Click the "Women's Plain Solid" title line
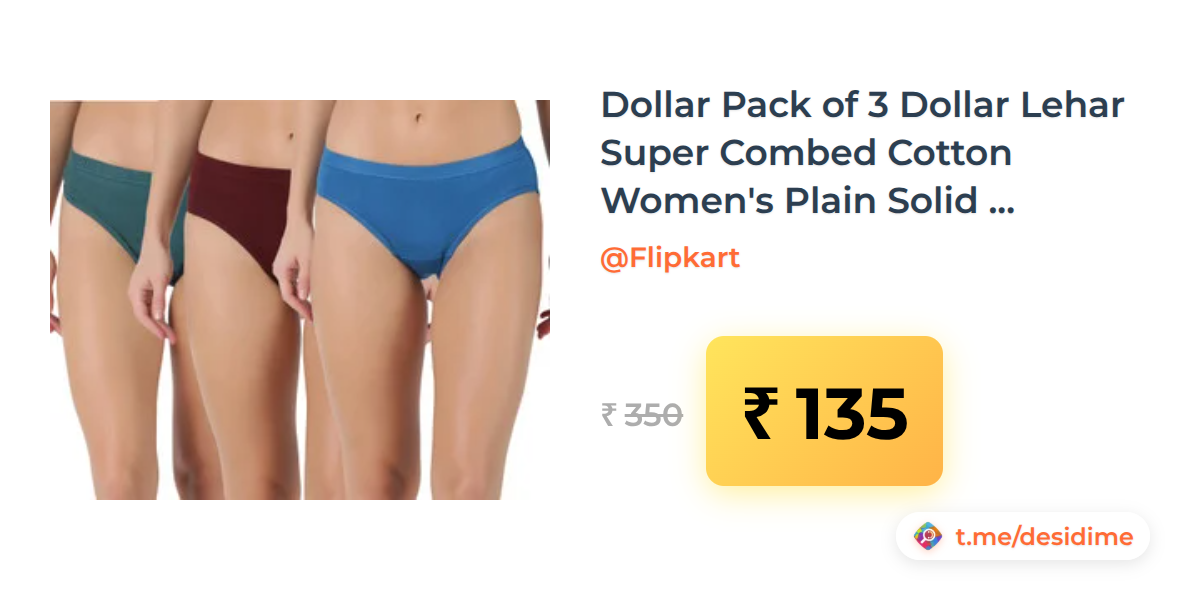The height and width of the screenshot is (600, 1200). pos(789,200)
